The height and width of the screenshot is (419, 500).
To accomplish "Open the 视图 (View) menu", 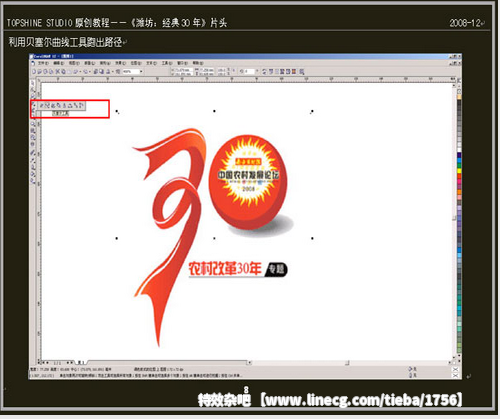I will click(74, 63).
